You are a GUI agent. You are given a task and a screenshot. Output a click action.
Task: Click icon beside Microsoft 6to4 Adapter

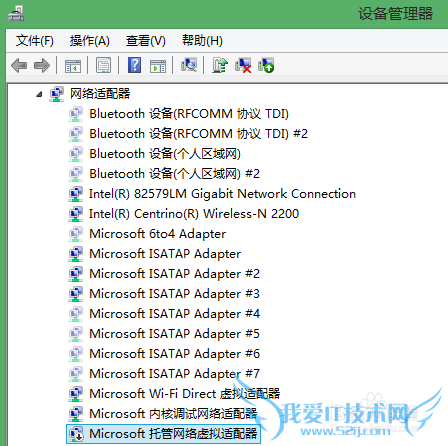click(x=76, y=234)
